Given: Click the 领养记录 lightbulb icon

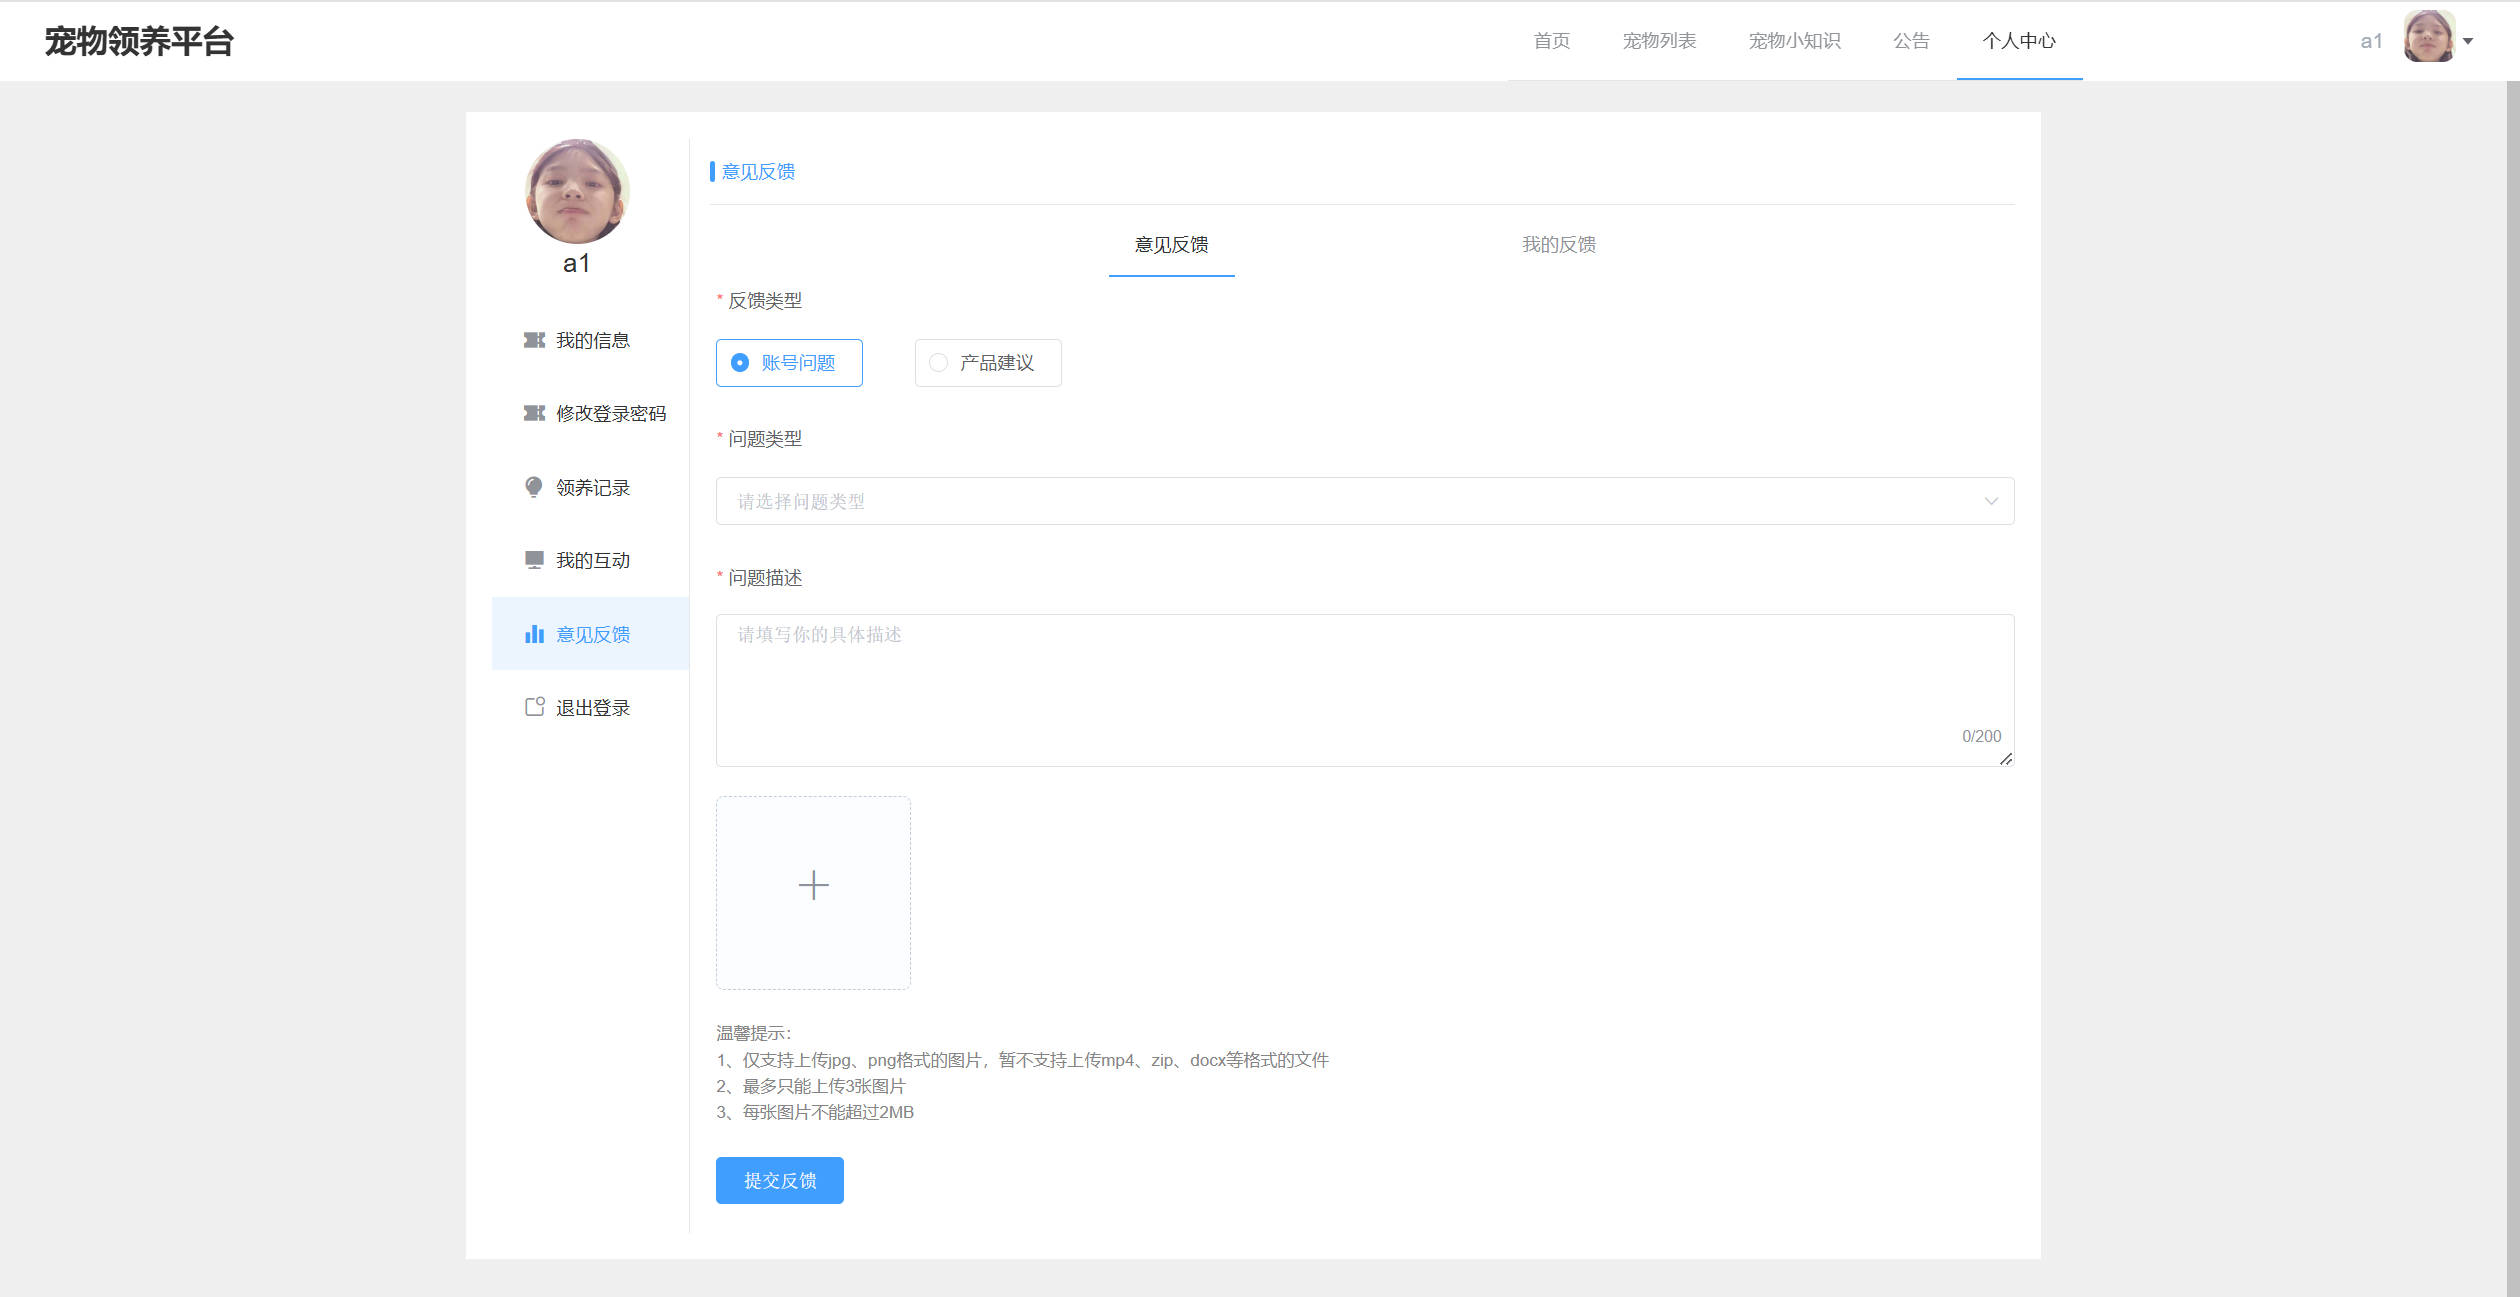Looking at the screenshot, I should 534,487.
